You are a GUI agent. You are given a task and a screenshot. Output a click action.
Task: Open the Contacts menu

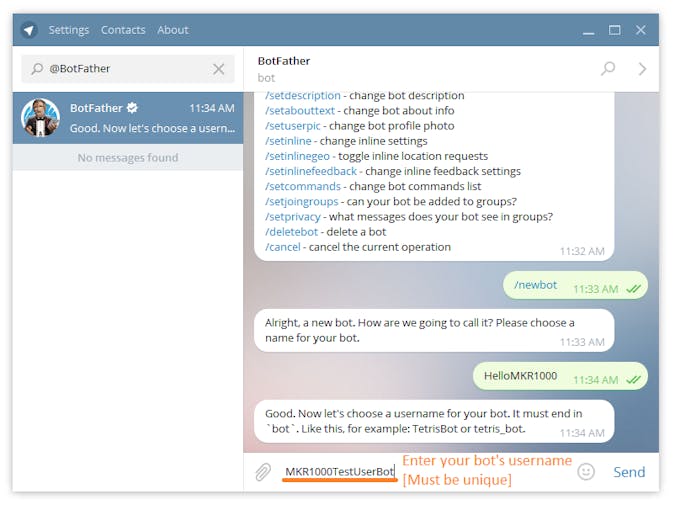123,30
